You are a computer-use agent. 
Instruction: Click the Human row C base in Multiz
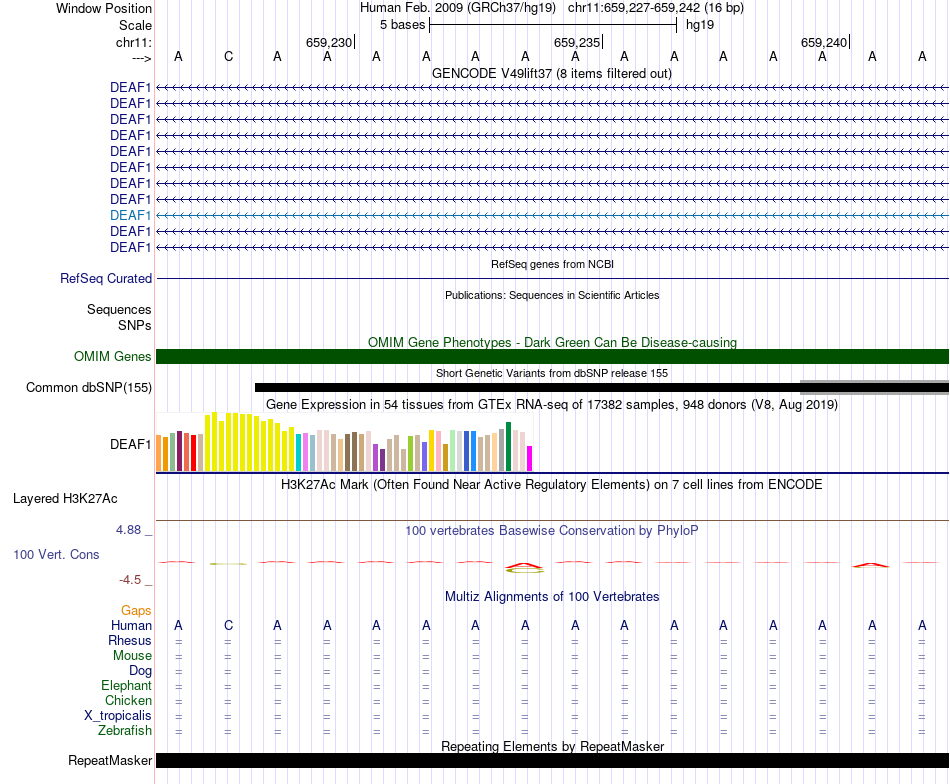[228, 625]
